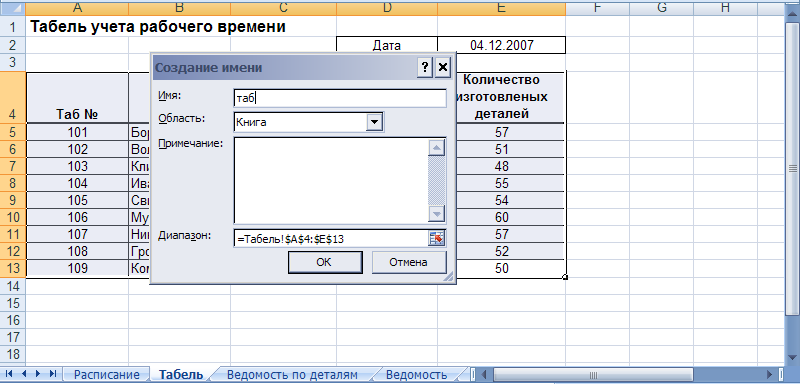Switch to the Расписание sheet tab

click(x=107, y=375)
